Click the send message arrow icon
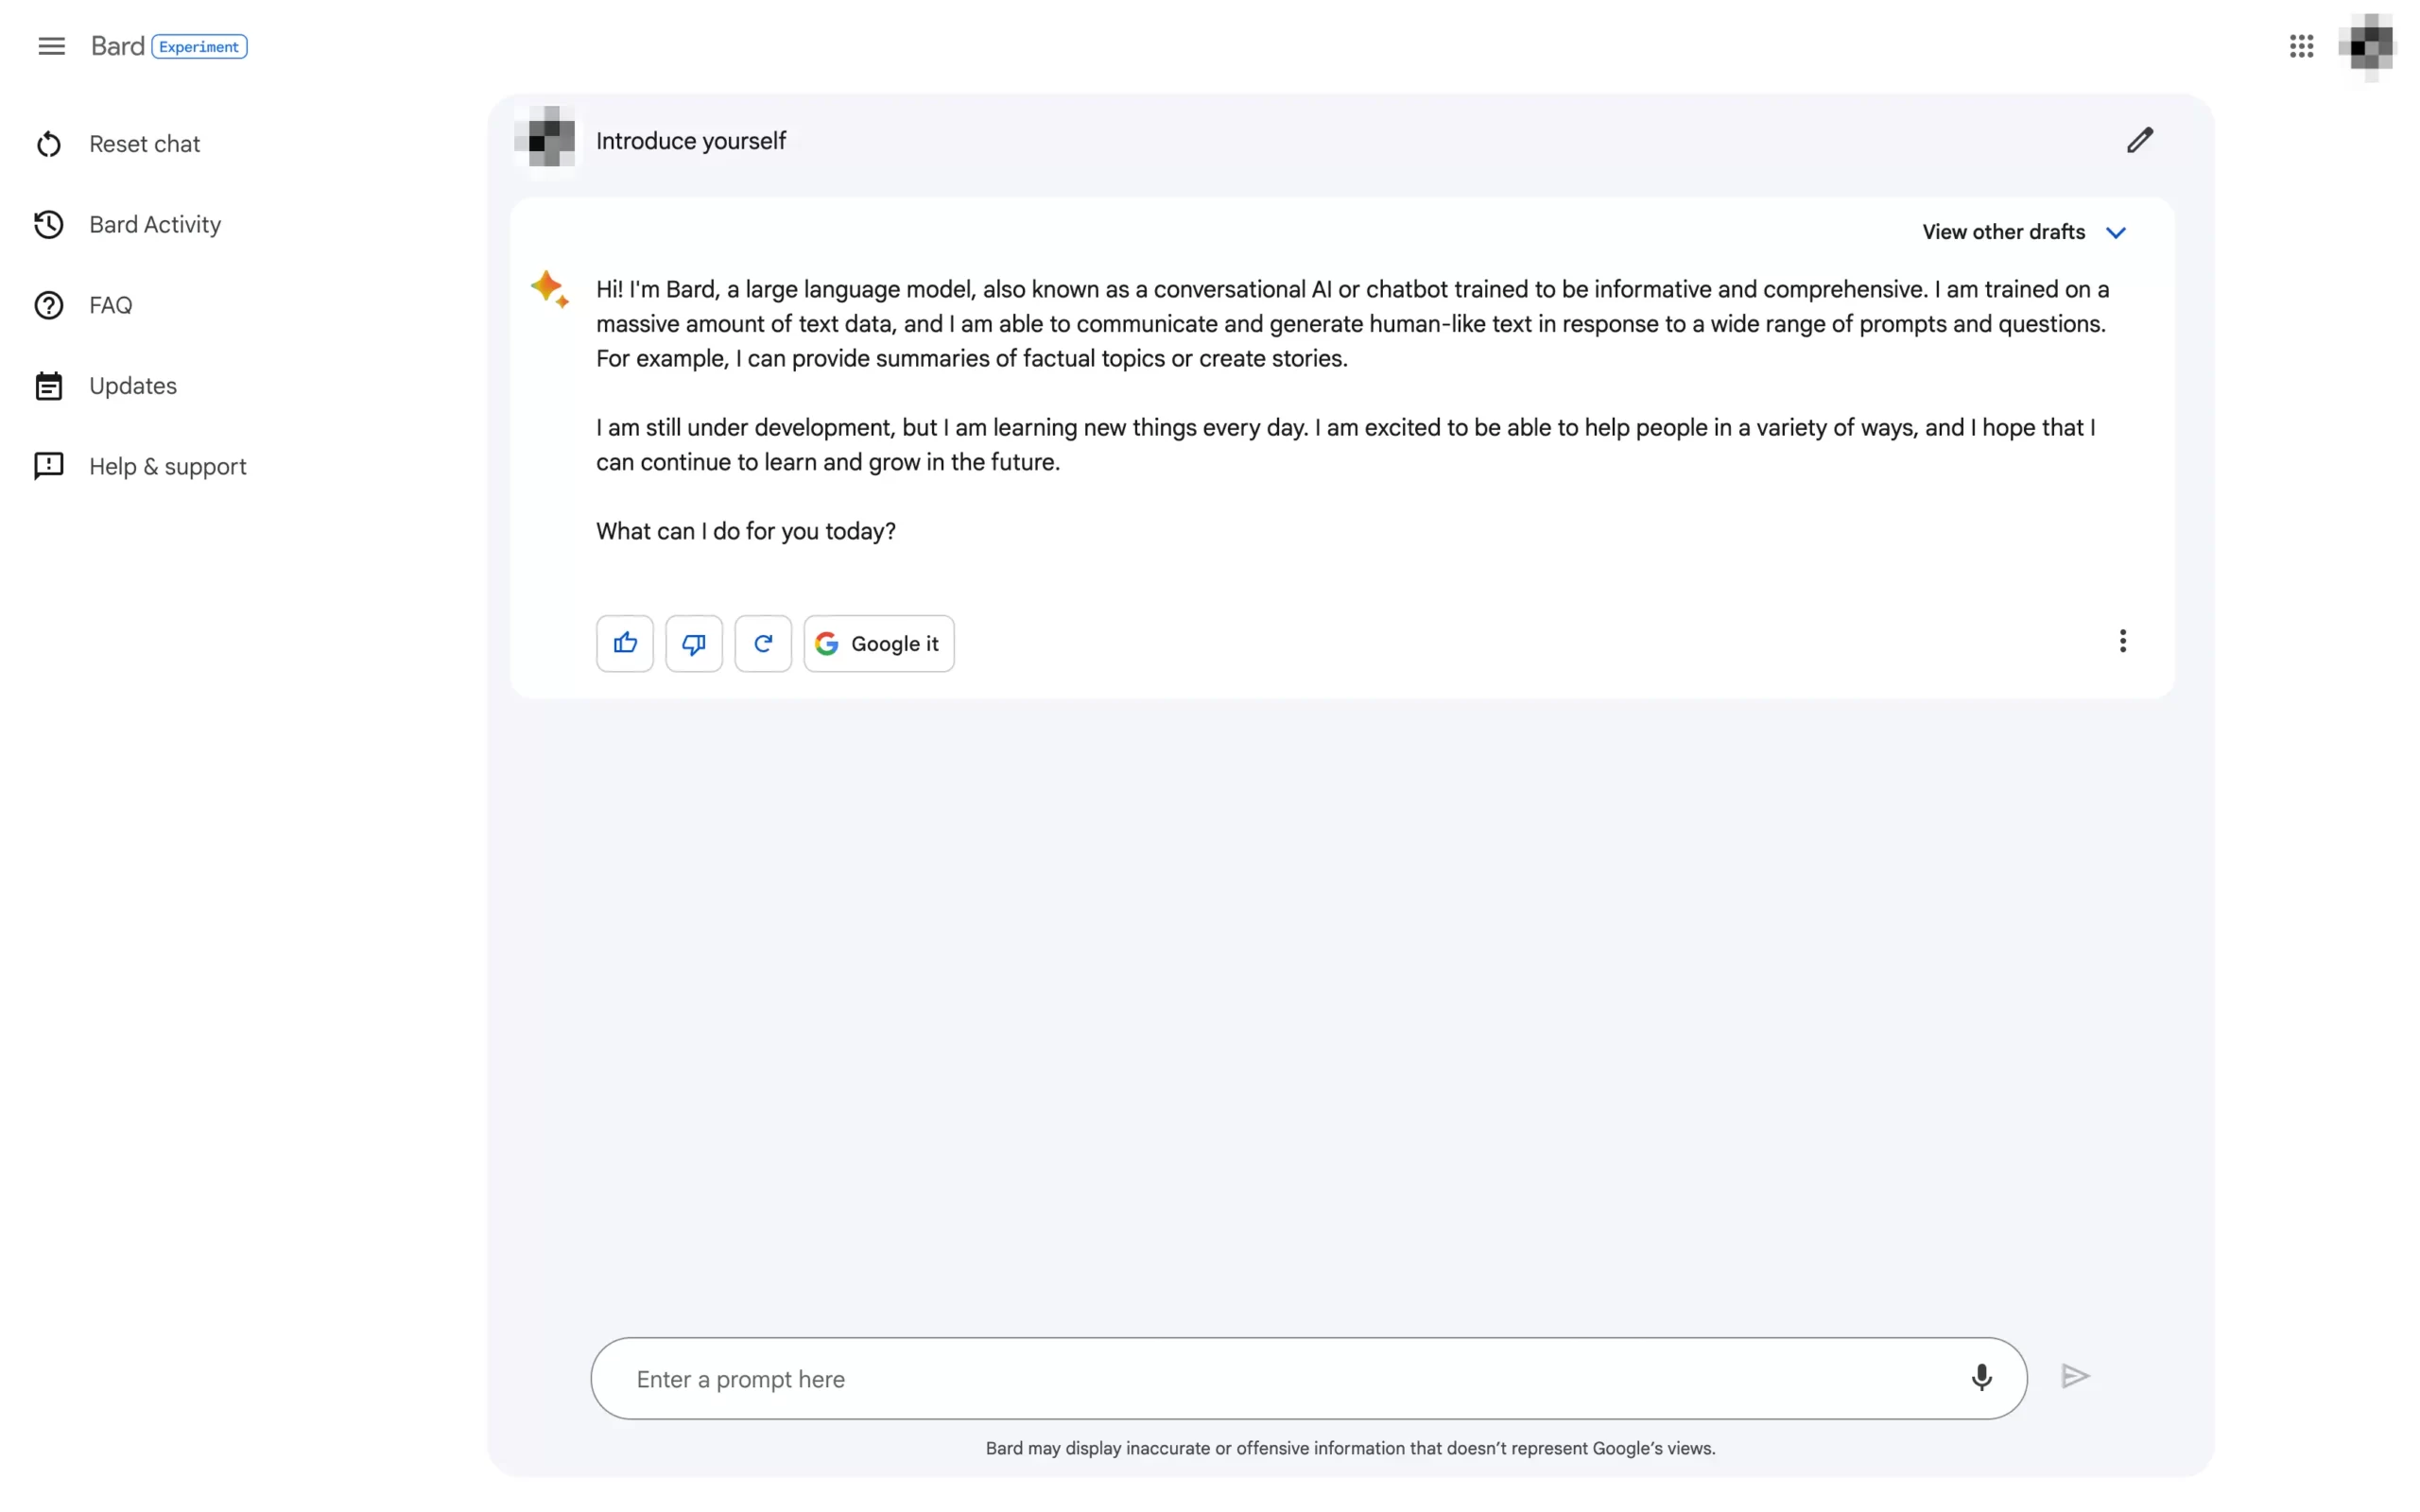2420x1512 pixels. [x=2075, y=1377]
